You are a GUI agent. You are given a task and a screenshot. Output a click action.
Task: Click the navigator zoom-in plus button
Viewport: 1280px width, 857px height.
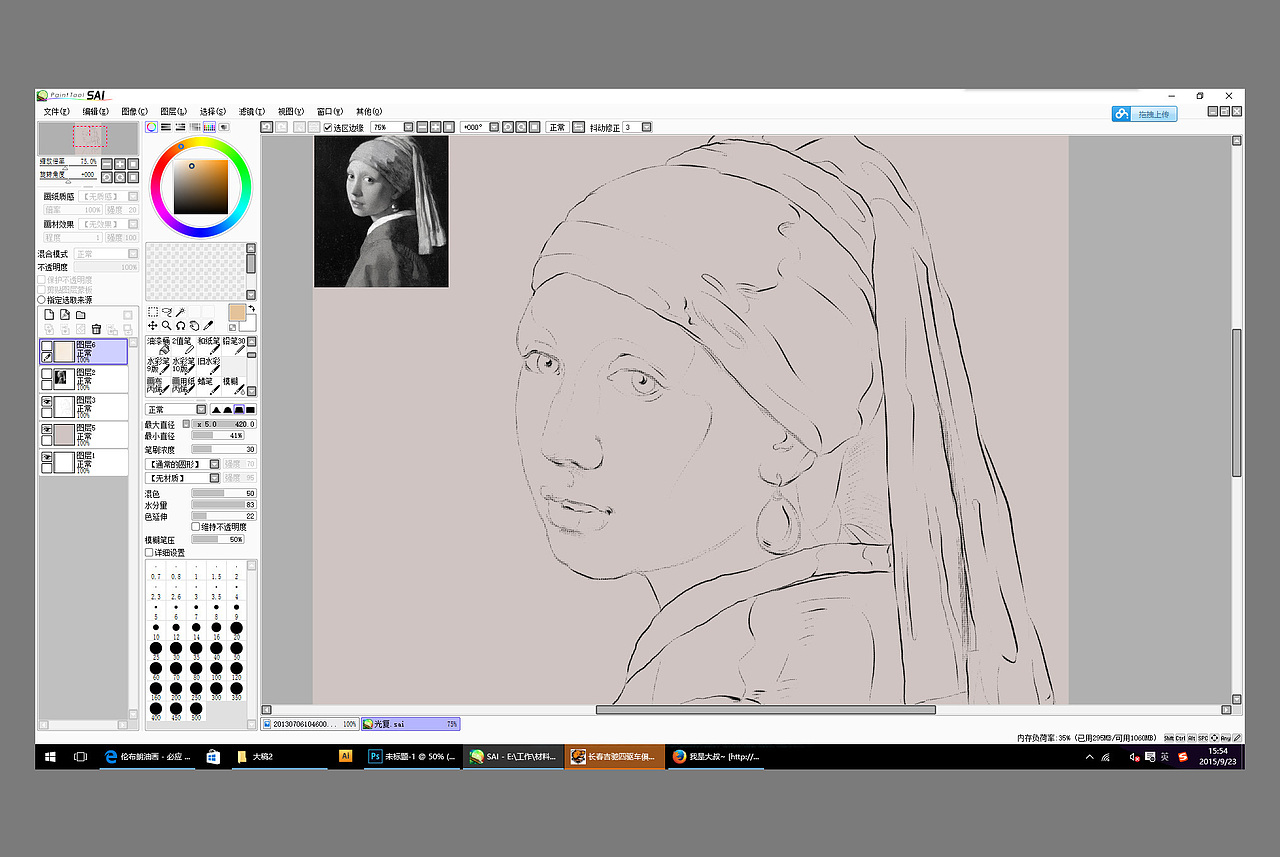119,164
